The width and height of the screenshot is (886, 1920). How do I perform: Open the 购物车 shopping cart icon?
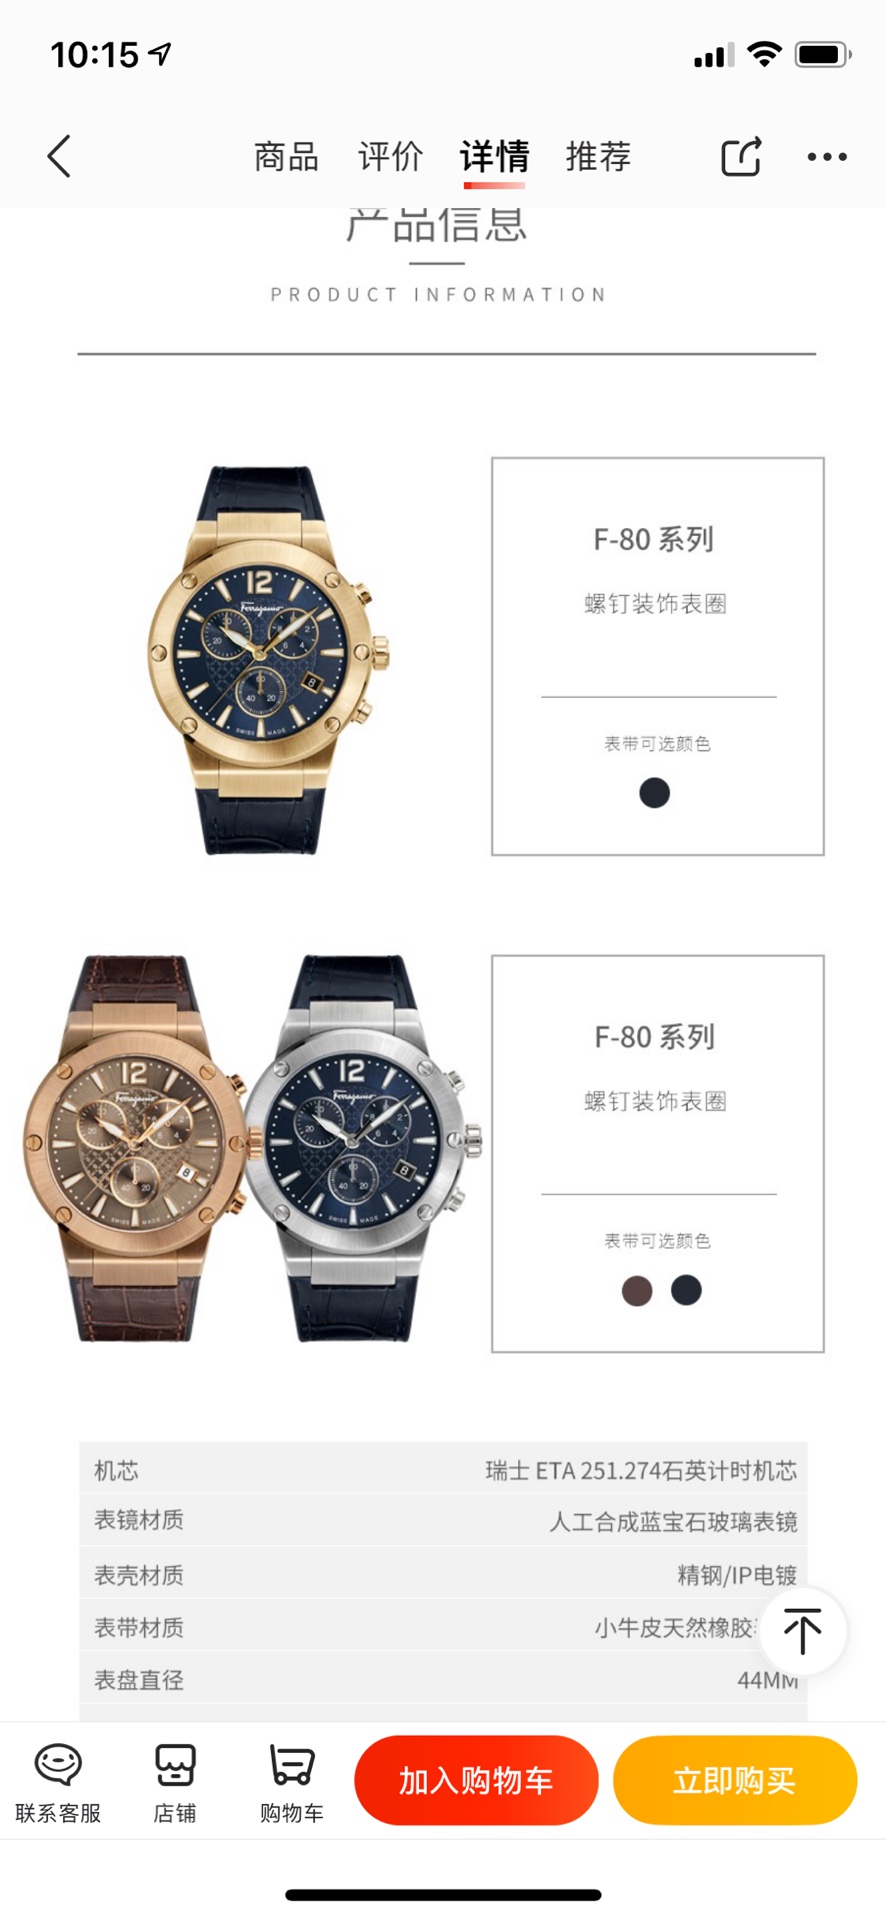pos(292,1784)
